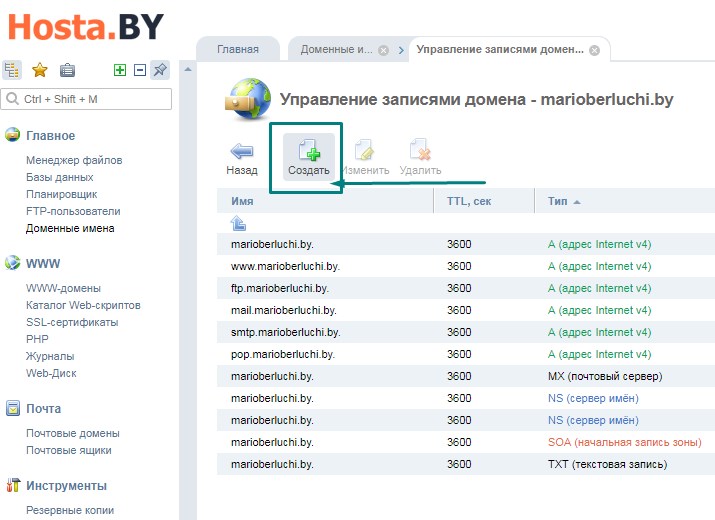Viewport: 715px width, 520px height.
Task: Open Планировщик
Action: pyautogui.click(x=62, y=194)
